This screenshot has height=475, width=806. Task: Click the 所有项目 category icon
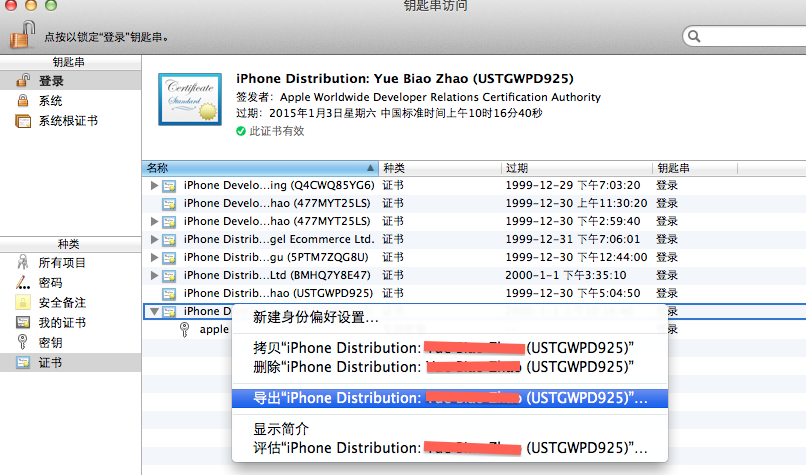[x=23, y=262]
